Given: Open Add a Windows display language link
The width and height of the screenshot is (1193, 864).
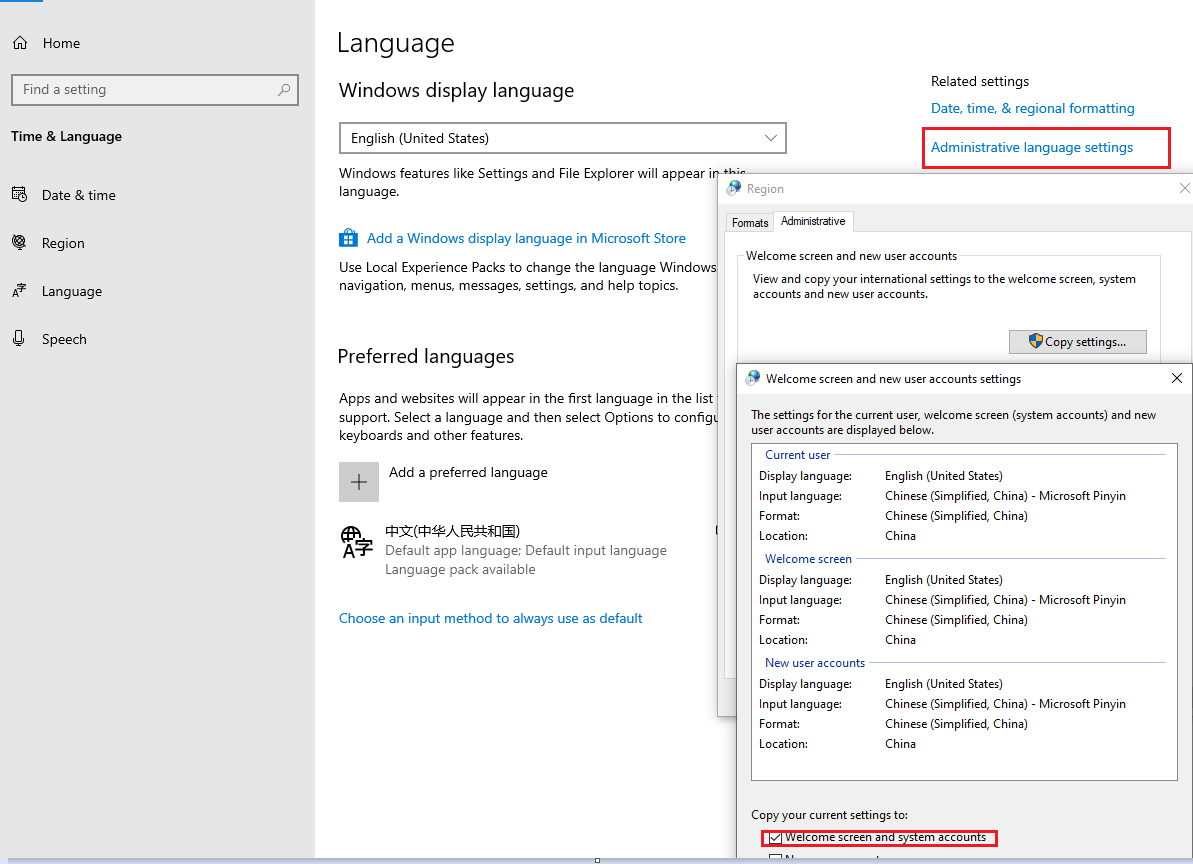Looking at the screenshot, I should [527, 239].
